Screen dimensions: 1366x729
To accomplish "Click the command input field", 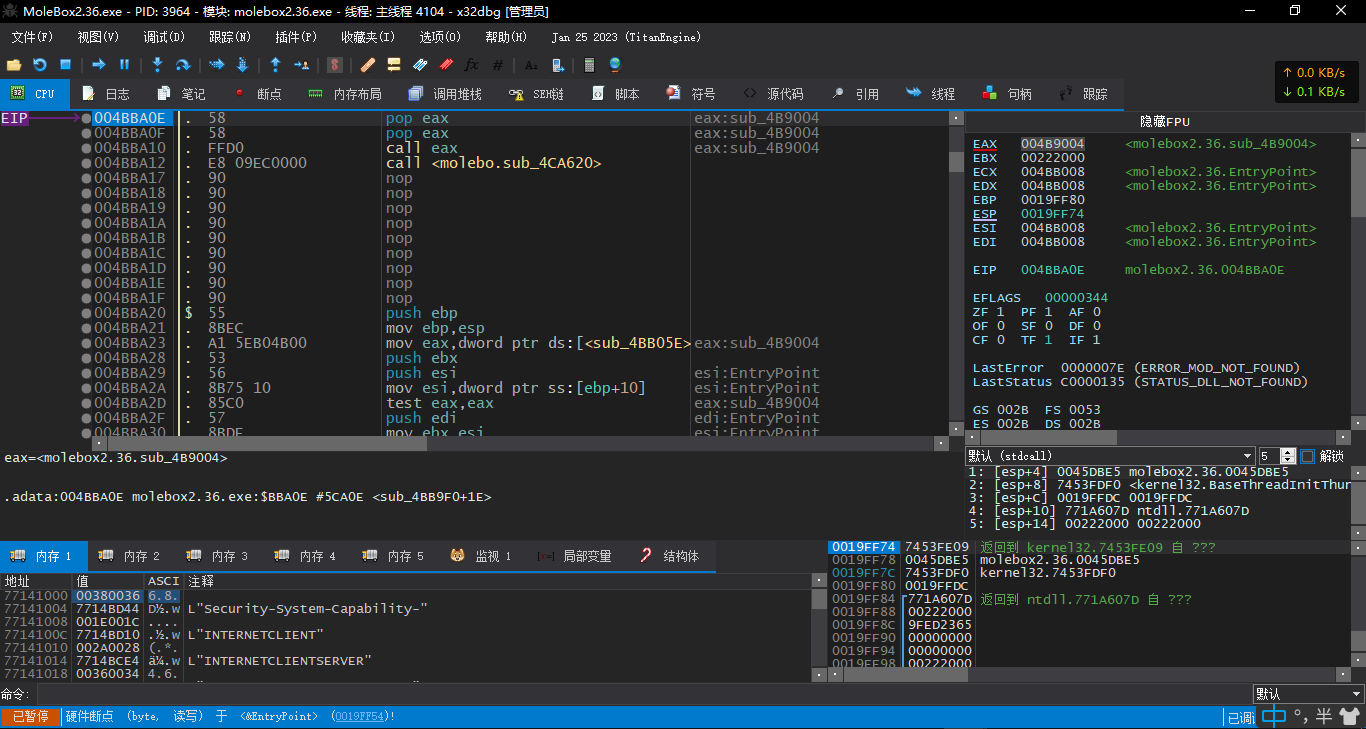I will tap(640, 694).
